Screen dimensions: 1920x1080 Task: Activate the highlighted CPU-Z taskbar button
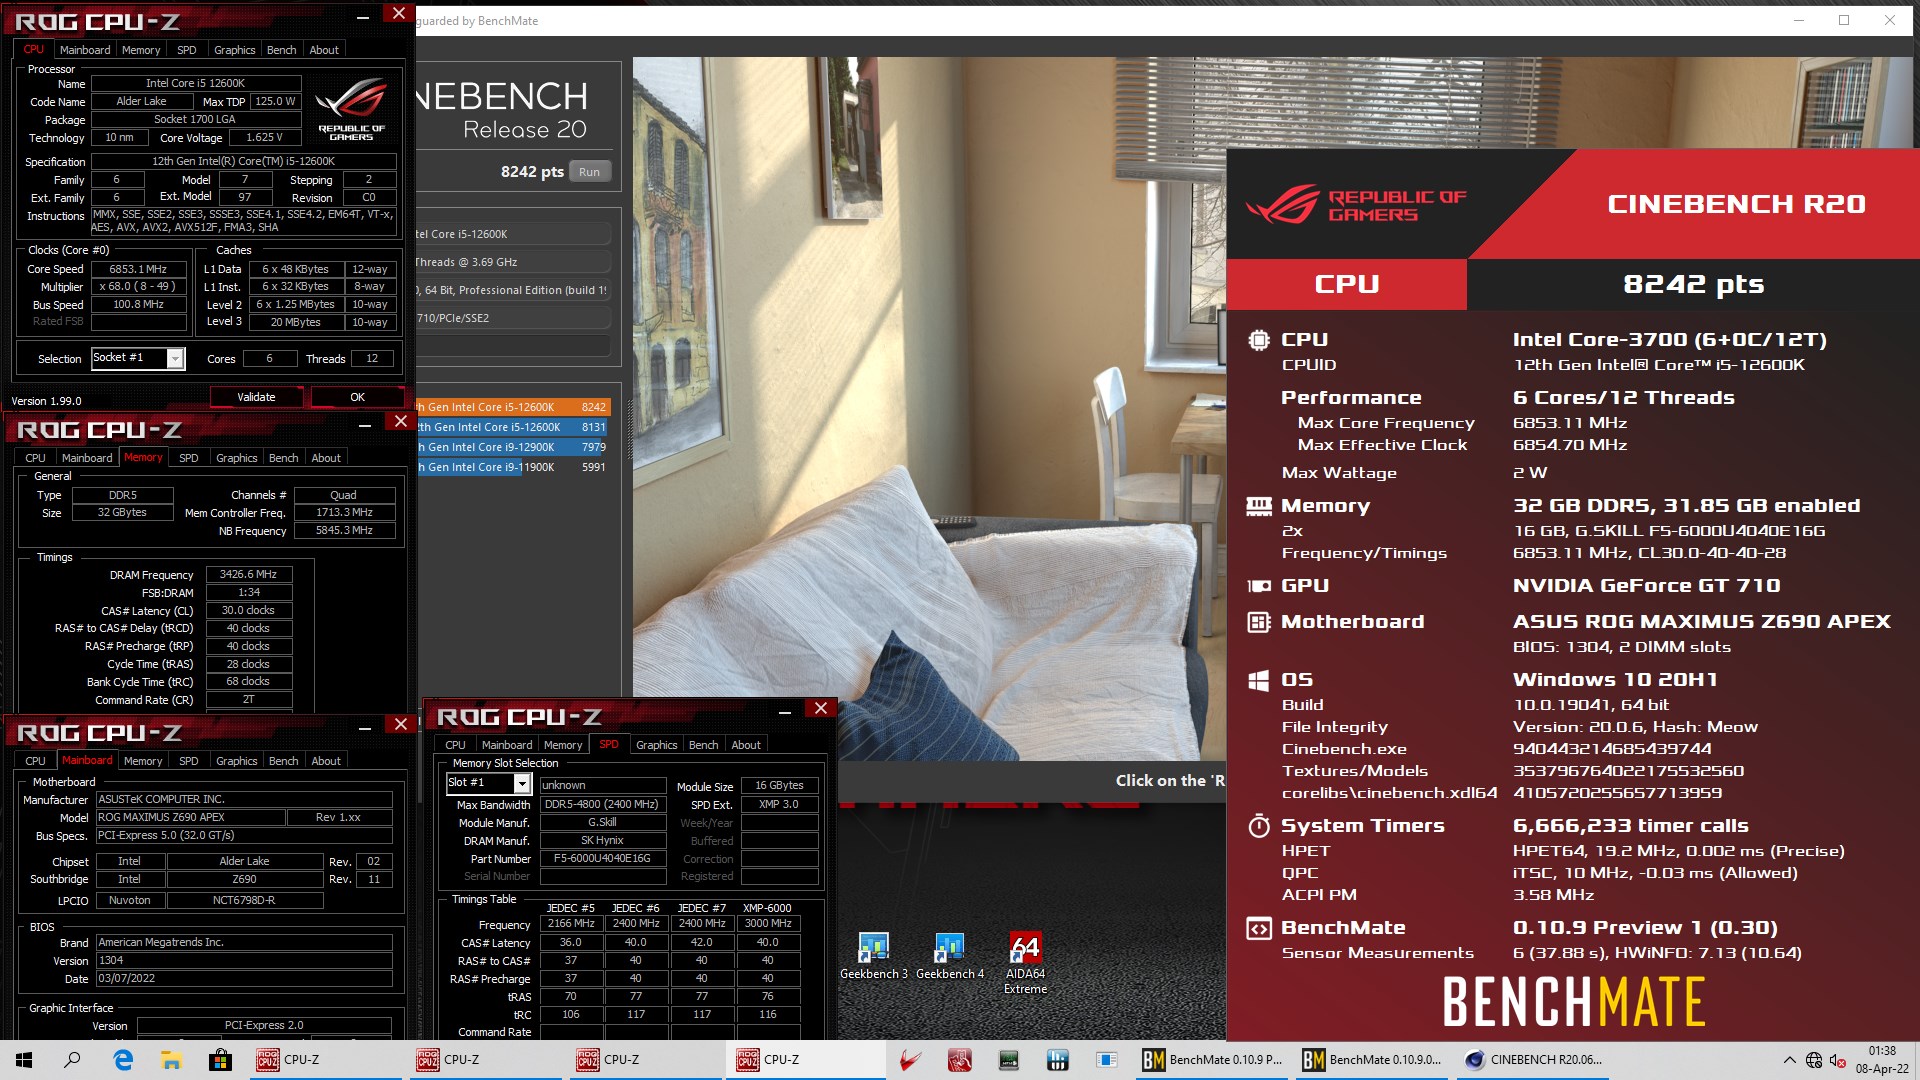[x=805, y=1060]
